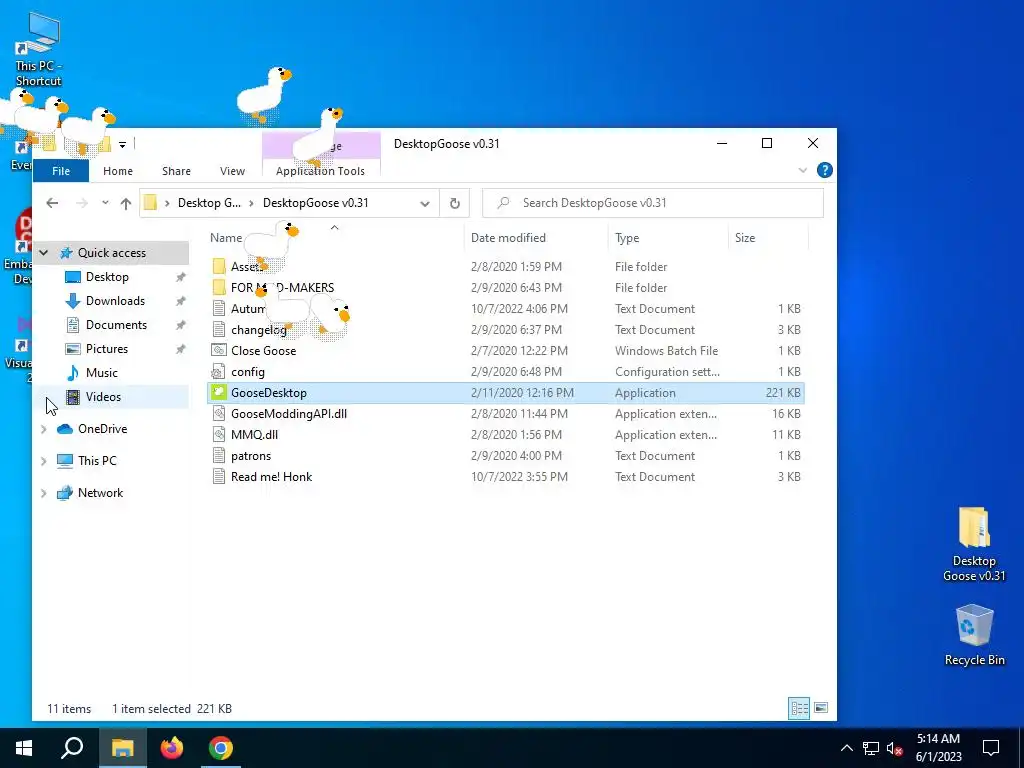The width and height of the screenshot is (1024, 768).
Task: Focus the Search DesktopGoose v0.31 field
Action: click(x=653, y=203)
